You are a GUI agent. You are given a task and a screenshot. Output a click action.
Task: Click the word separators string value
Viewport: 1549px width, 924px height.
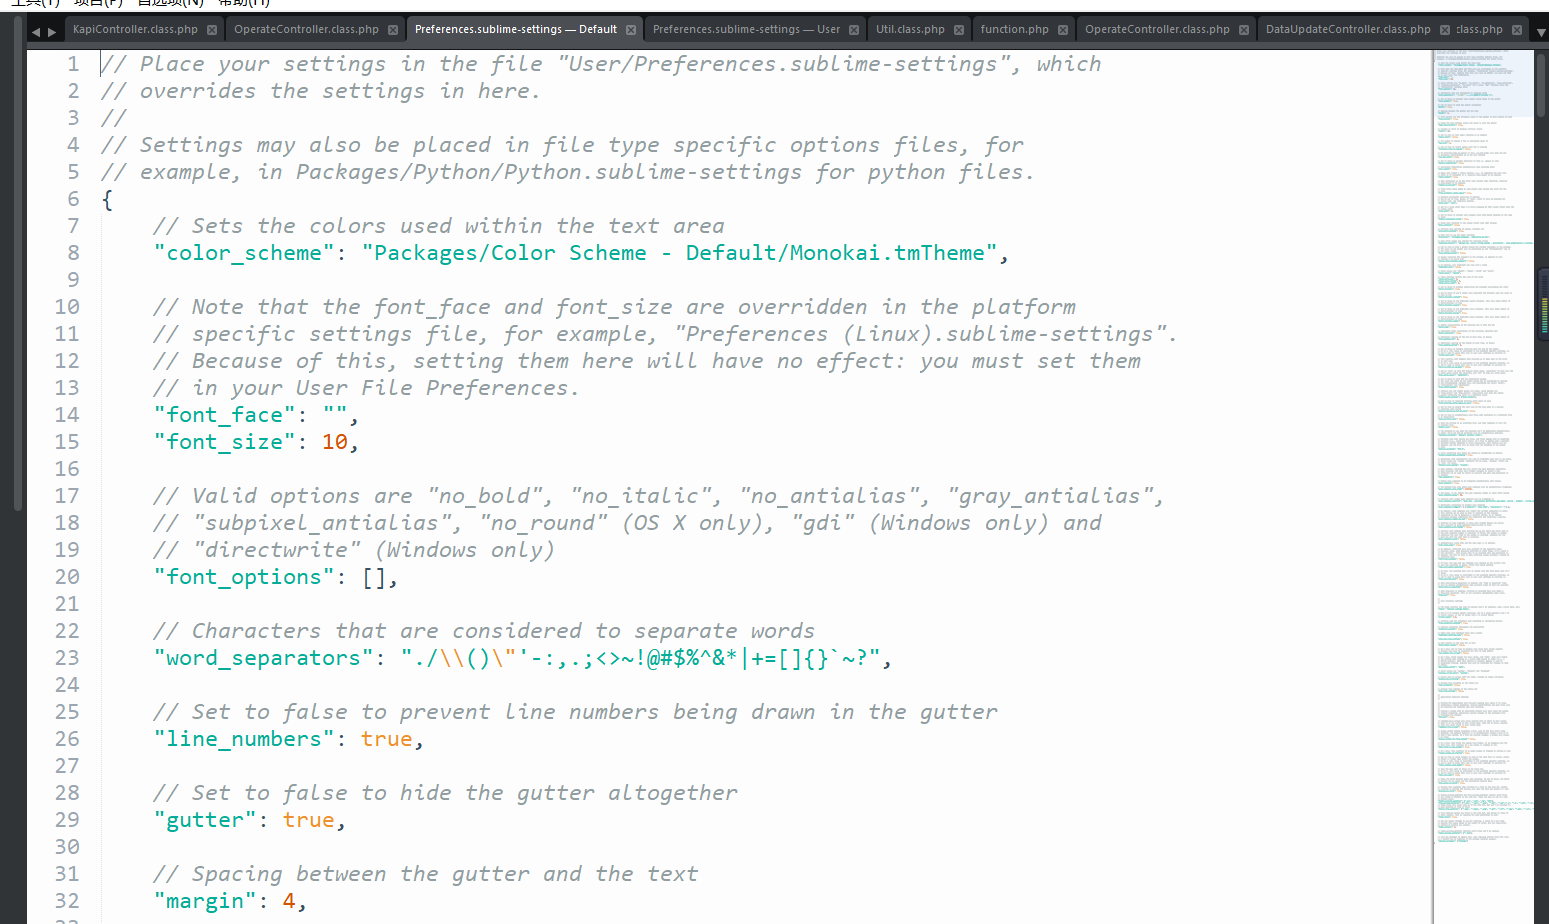pyautogui.click(x=640, y=658)
